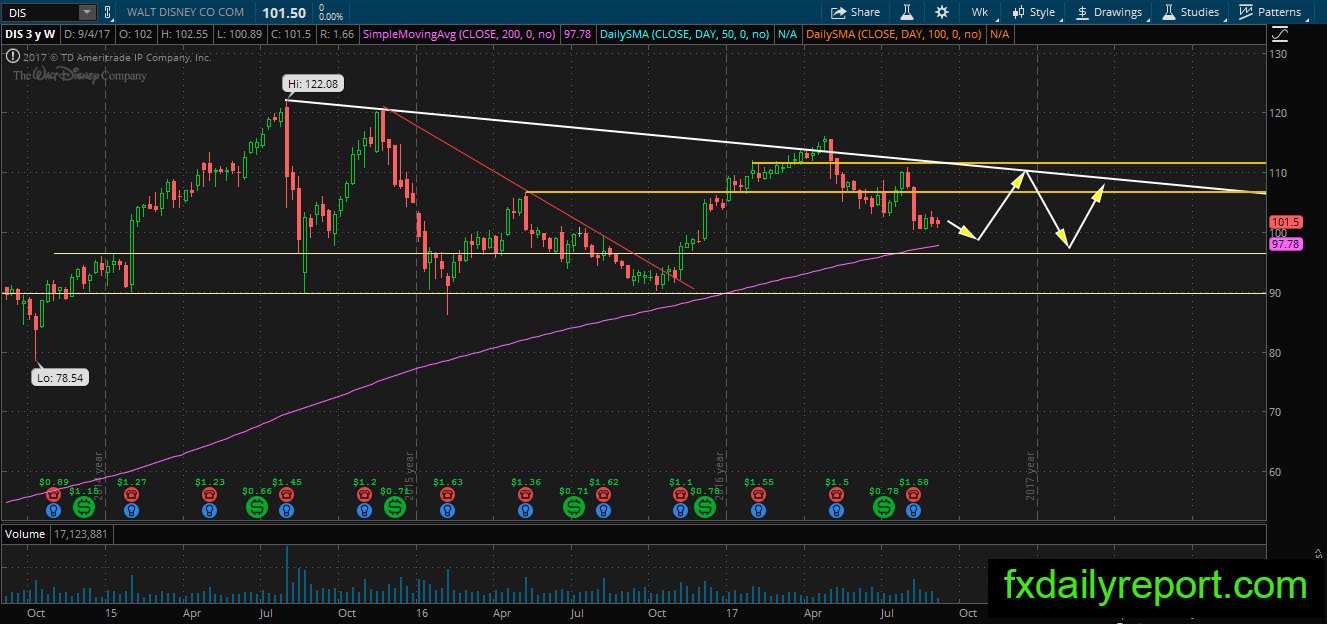Click the blue bulb icon under $1.58 earnings

pyautogui.click(x=914, y=509)
